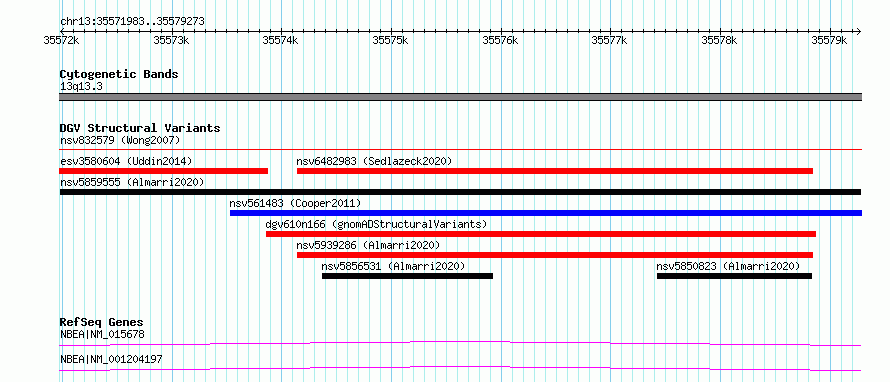Click the 'esv3580604 (Uddin2014)' label
This screenshot has height=382, width=890.
(127, 161)
